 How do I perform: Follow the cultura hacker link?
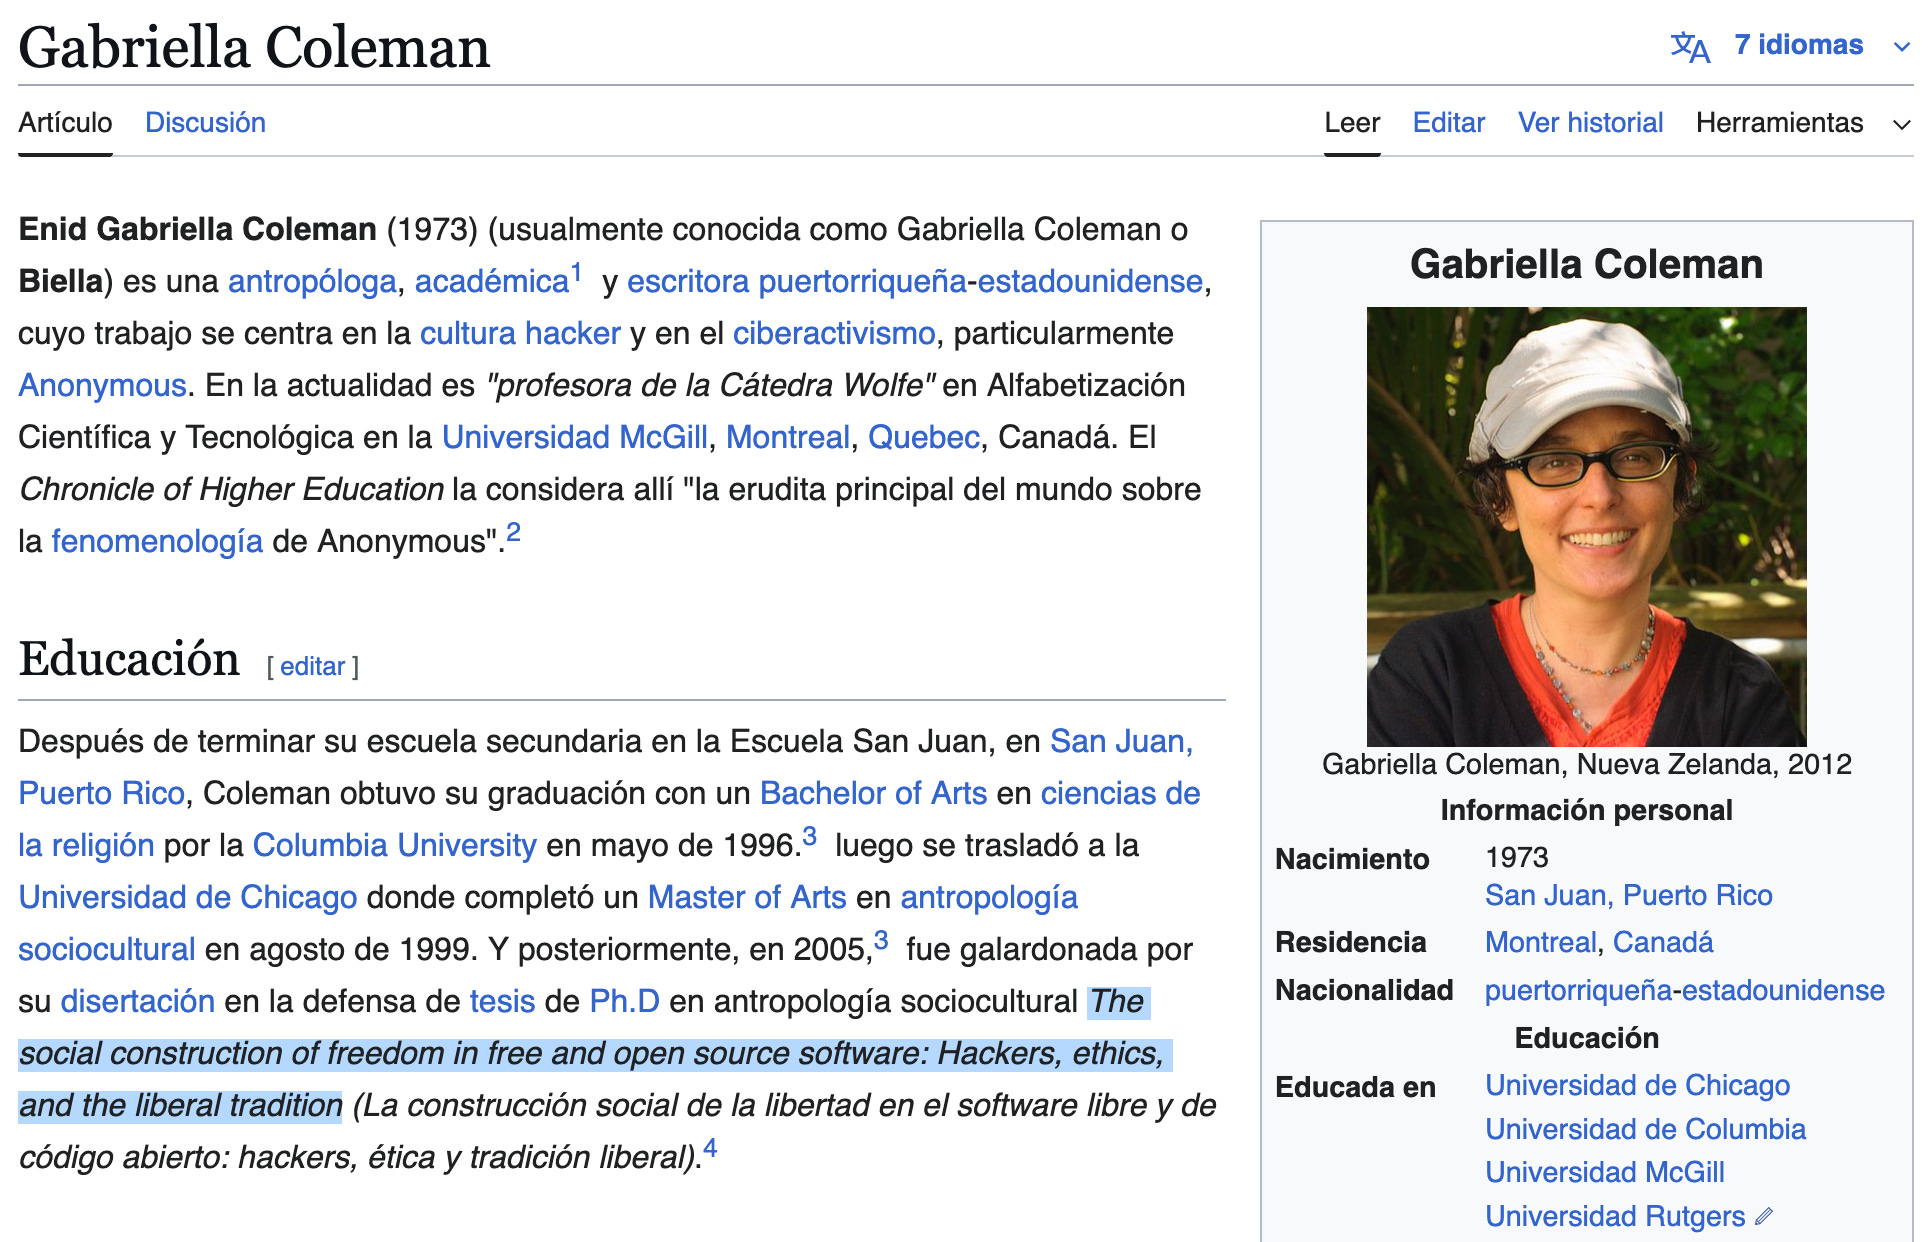(520, 333)
